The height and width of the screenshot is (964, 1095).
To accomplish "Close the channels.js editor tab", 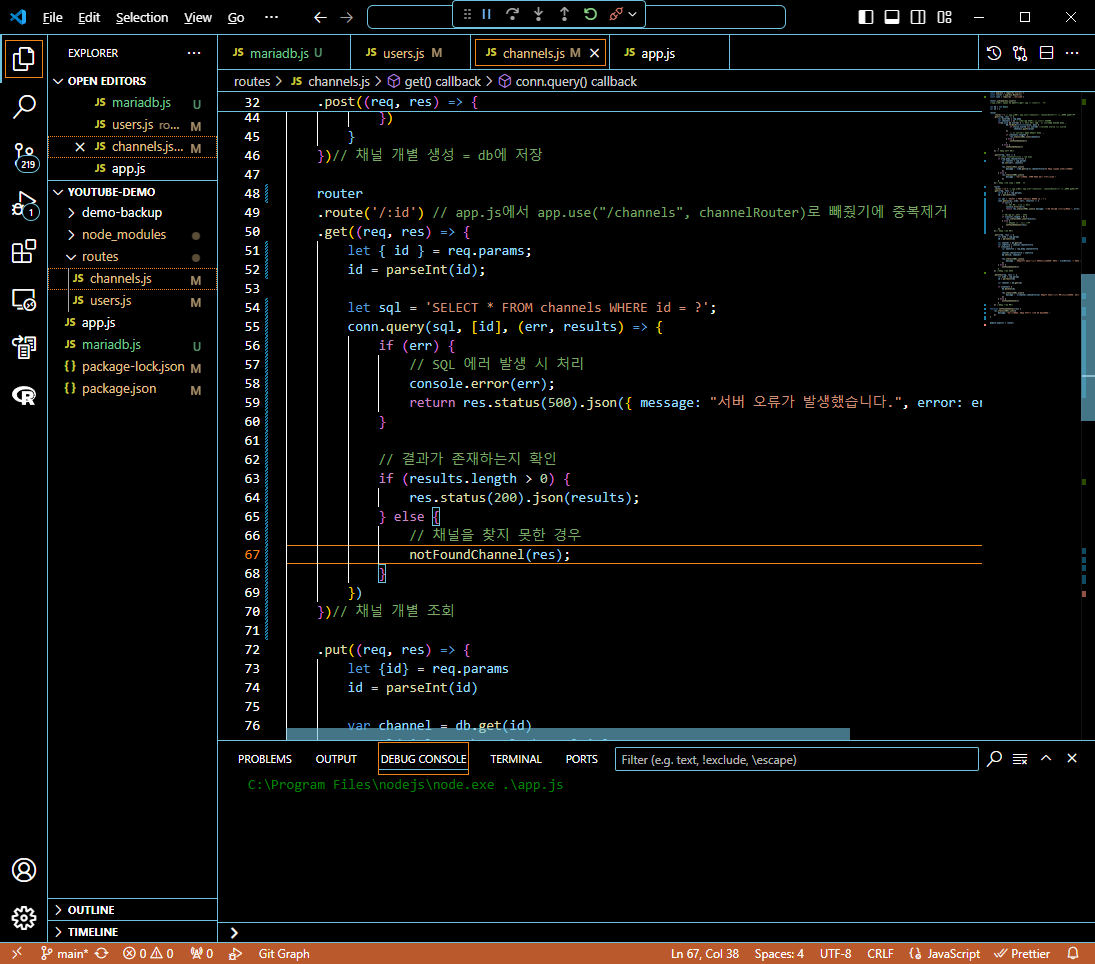I will pyautogui.click(x=594, y=53).
